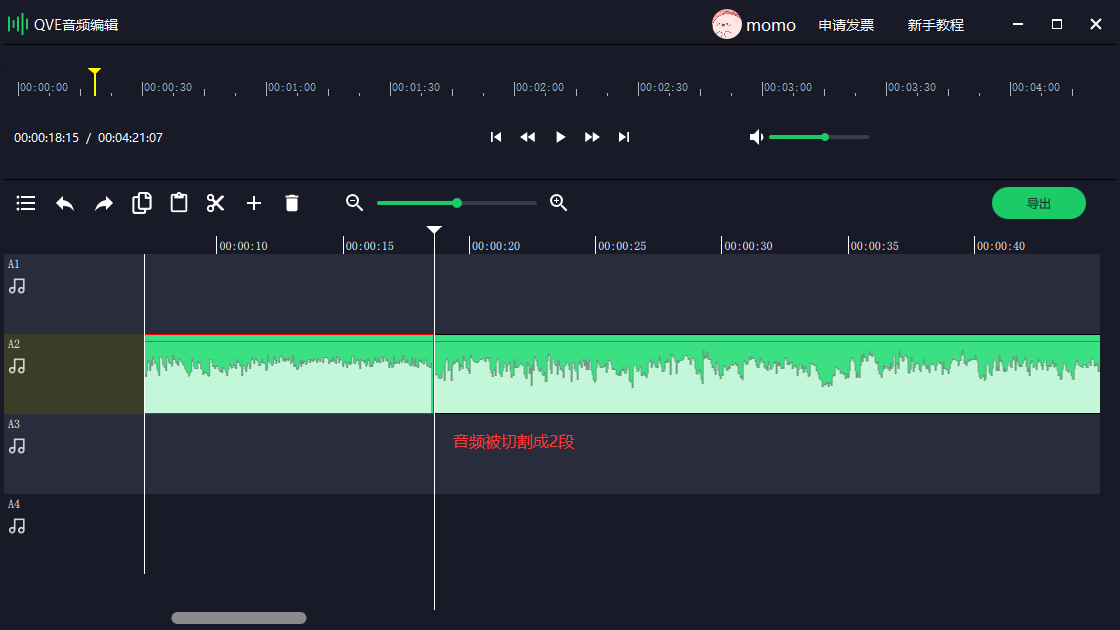Click the 导出 export button
This screenshot has height=630, width=1120.
tap(1038, 203)
